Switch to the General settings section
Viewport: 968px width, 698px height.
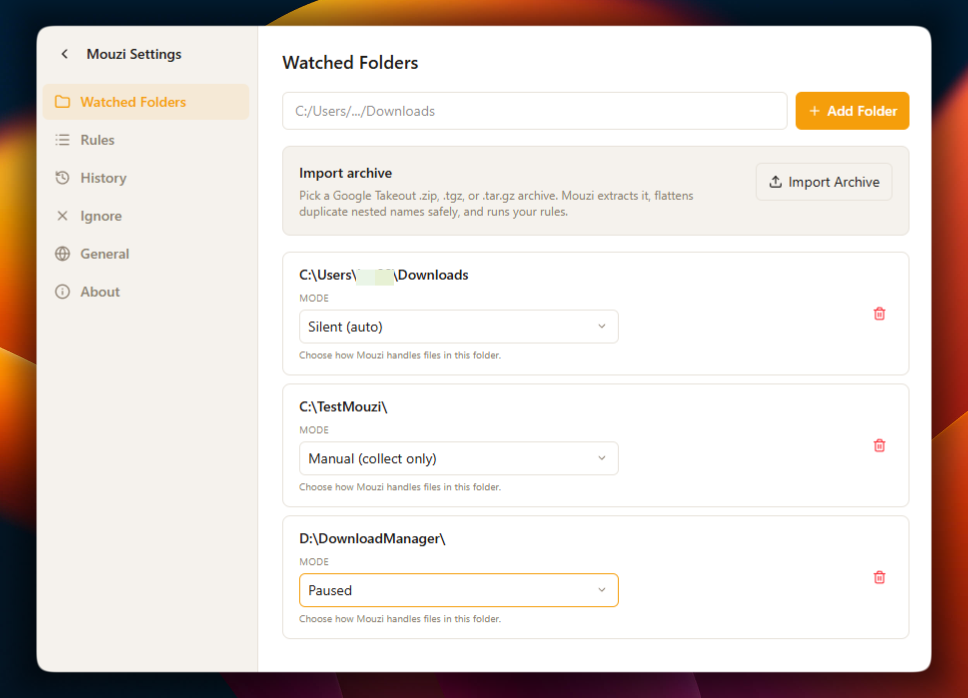146,254
